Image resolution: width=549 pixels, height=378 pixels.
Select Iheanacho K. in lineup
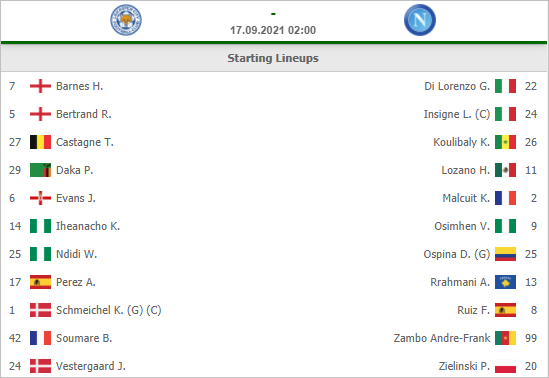(x=88, y=226)
